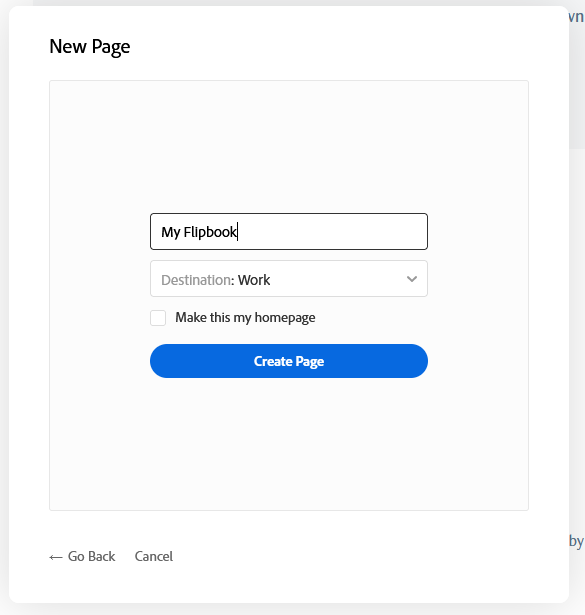Click the partially visible 'by' text behind dialog
Viewport: 585px width, 615px height.
tap(576, 541)
